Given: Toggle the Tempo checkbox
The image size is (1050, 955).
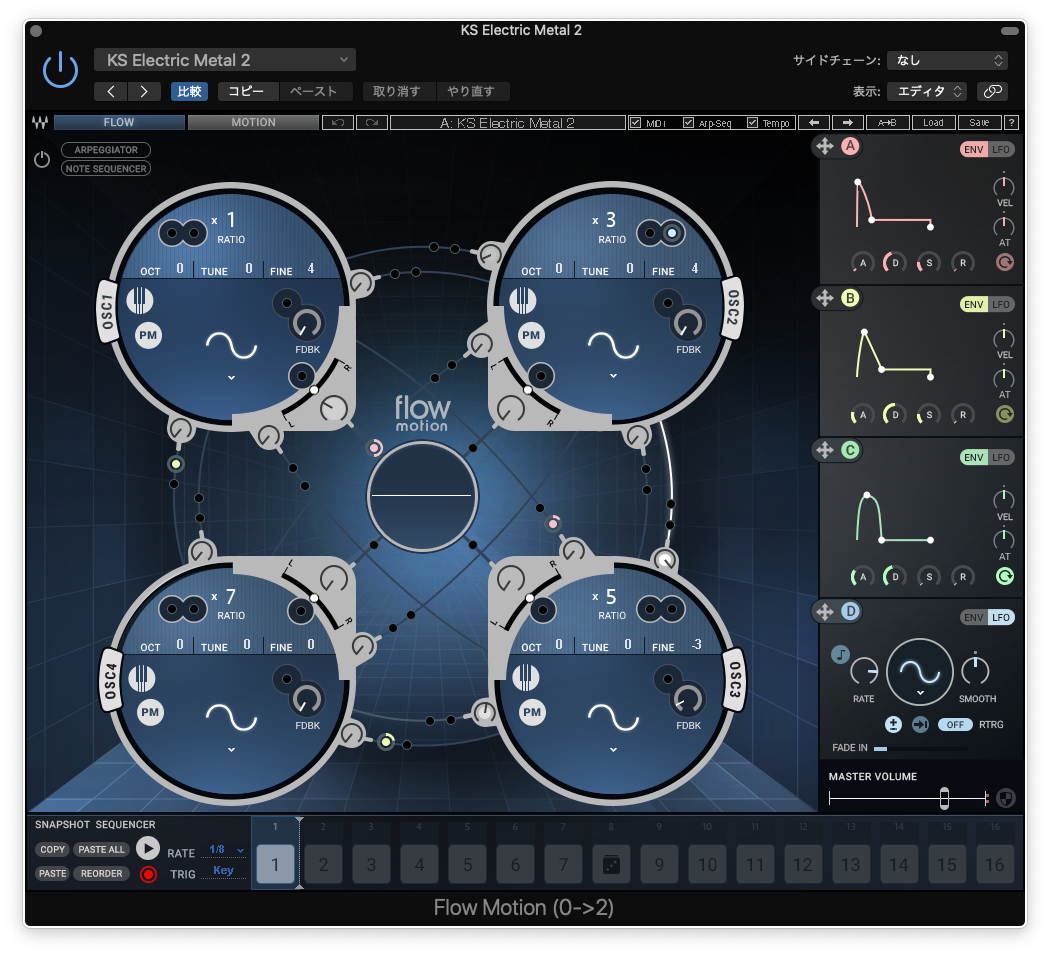Looking at the screenshot, I should click(x=753, y=123).
